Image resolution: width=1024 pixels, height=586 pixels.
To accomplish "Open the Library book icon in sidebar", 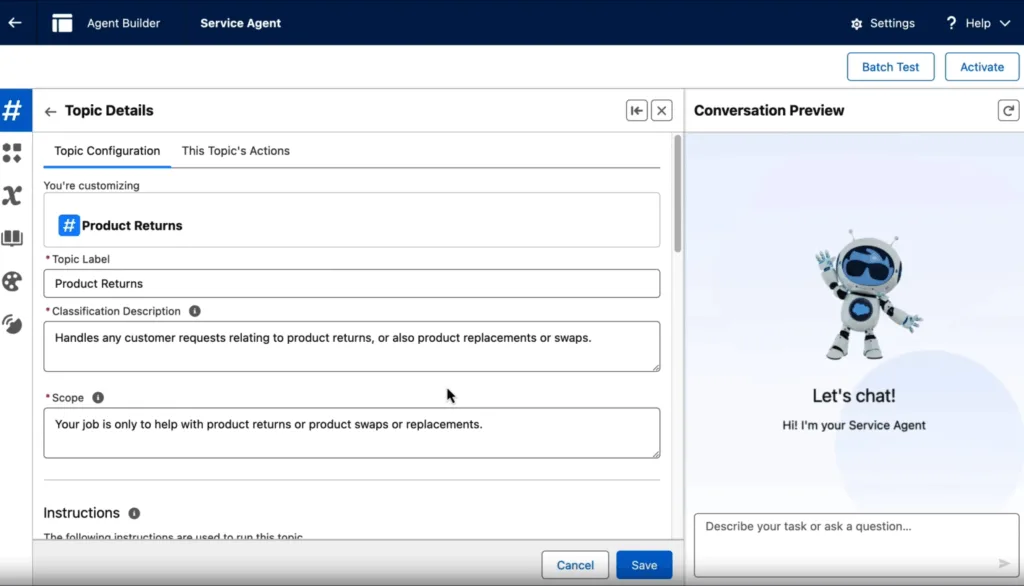I will coord(12,238).
